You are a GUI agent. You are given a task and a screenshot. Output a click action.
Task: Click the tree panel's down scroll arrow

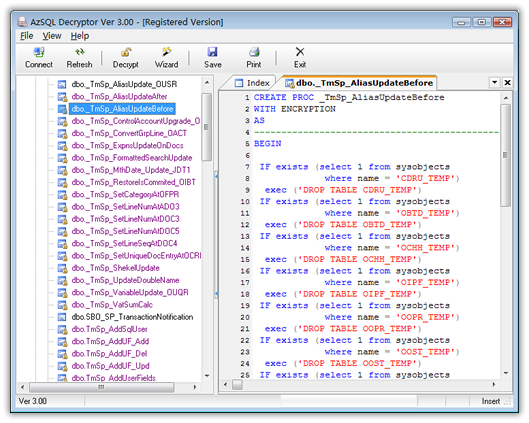coord(207,375)
